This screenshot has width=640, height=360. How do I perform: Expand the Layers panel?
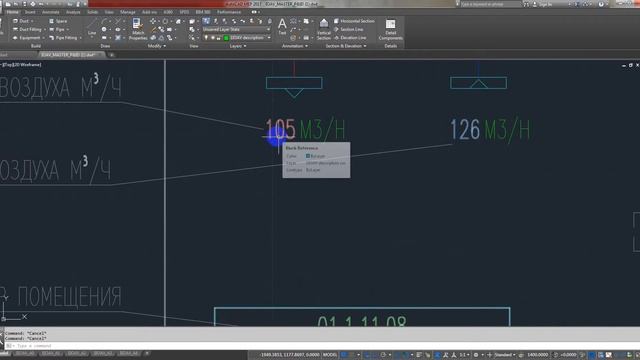tap(238, 46)
